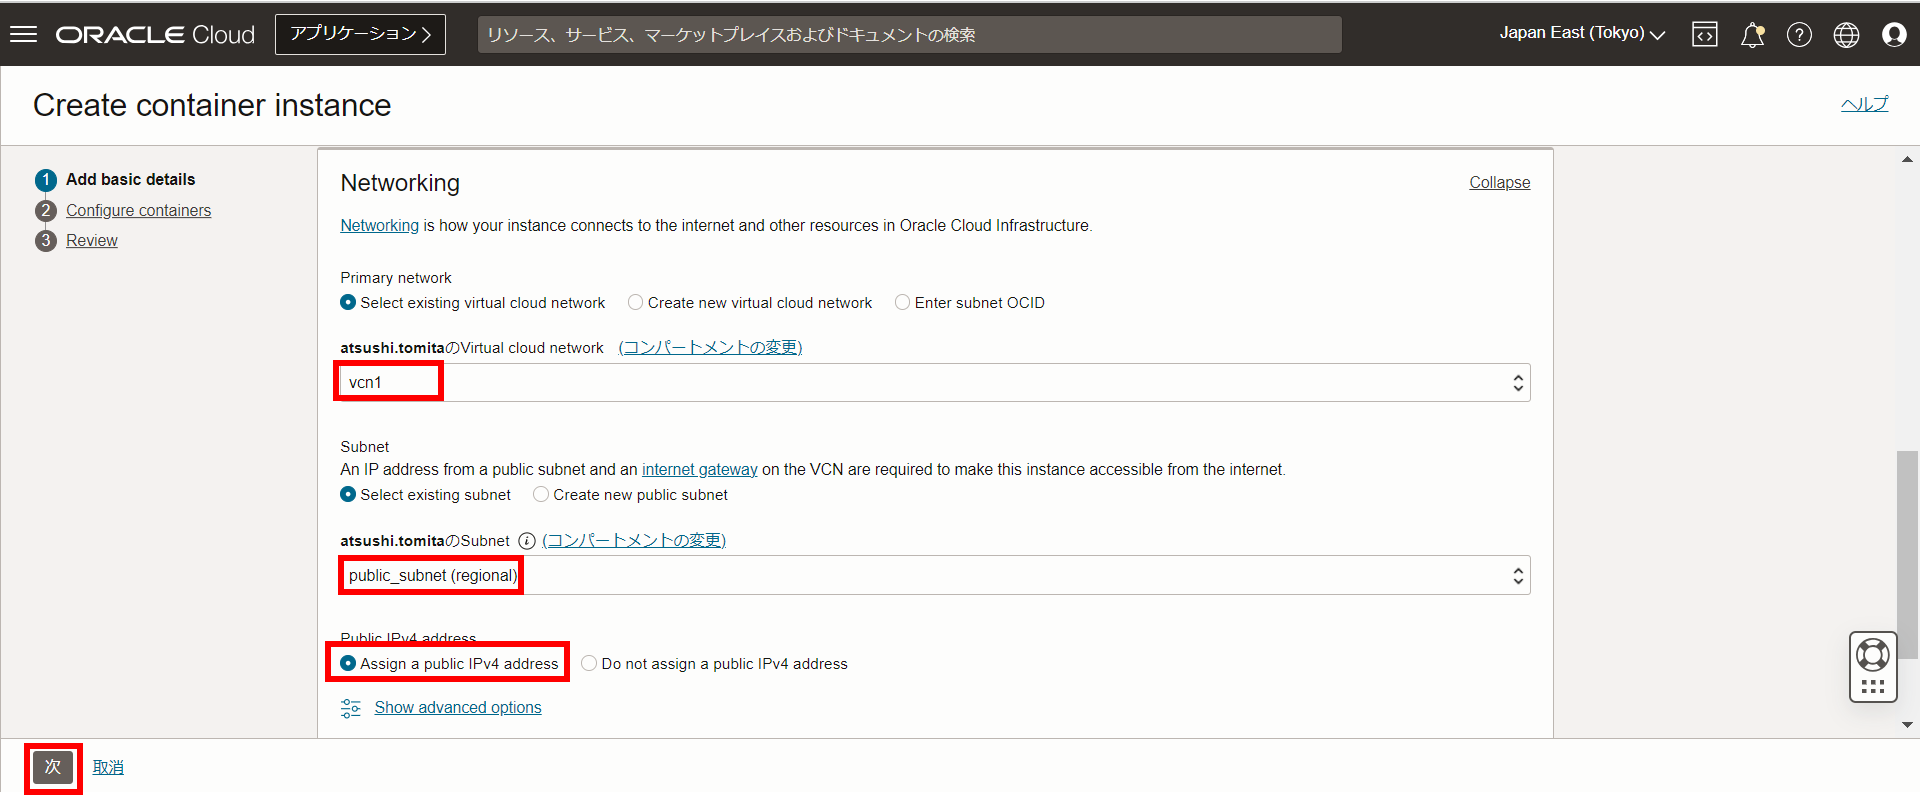This screenshot has width=1920, height=803.
Task: Click the 次 (Next) button
Action: (x=53, y=767)
